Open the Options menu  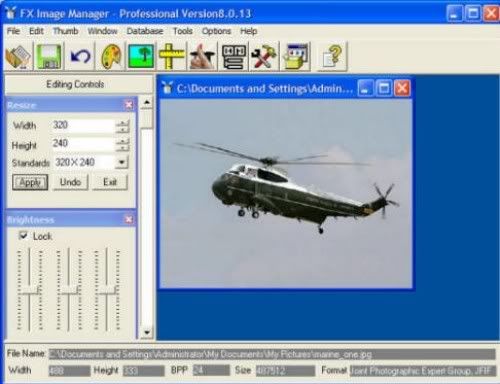216,31
